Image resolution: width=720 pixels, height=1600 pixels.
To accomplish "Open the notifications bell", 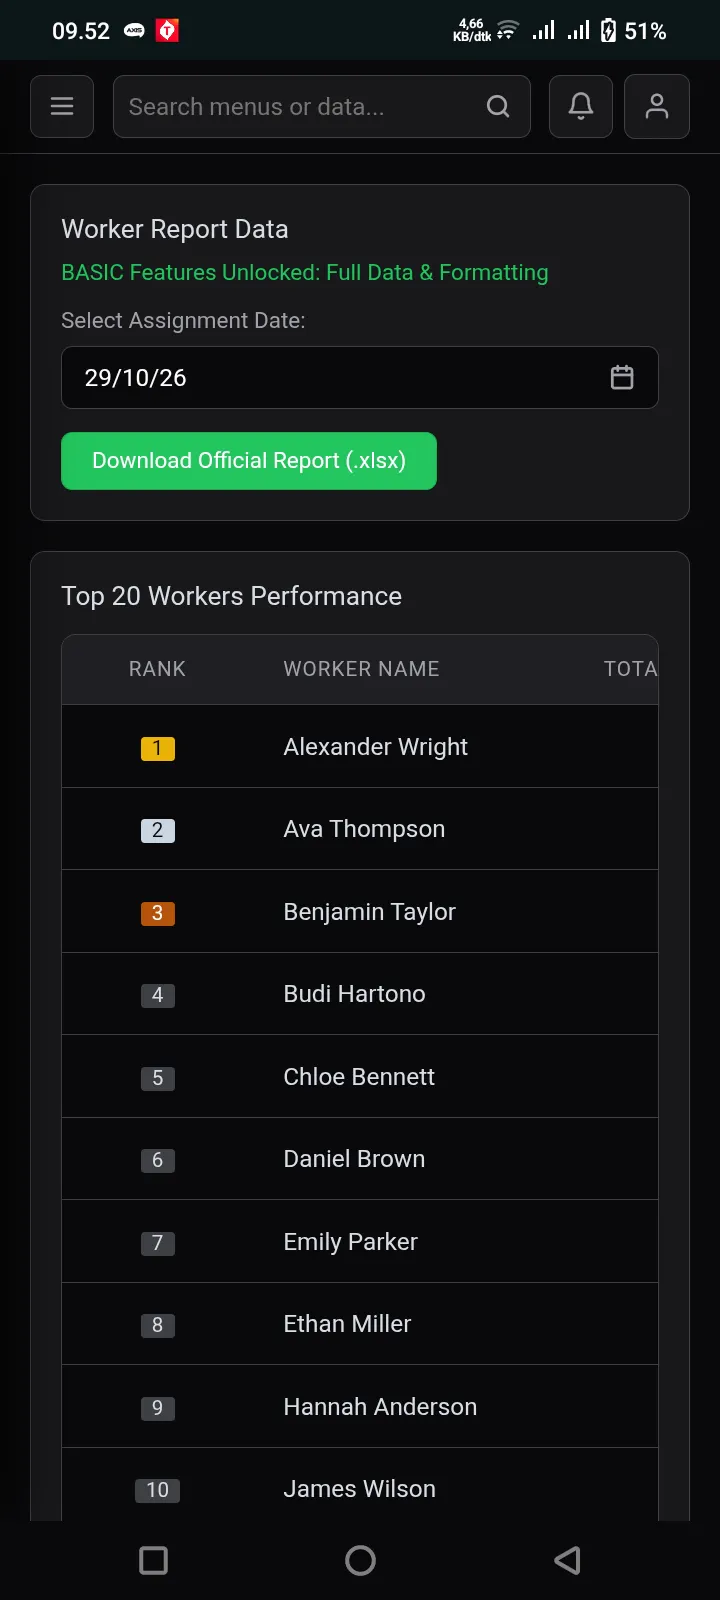I will pos(581,106).
